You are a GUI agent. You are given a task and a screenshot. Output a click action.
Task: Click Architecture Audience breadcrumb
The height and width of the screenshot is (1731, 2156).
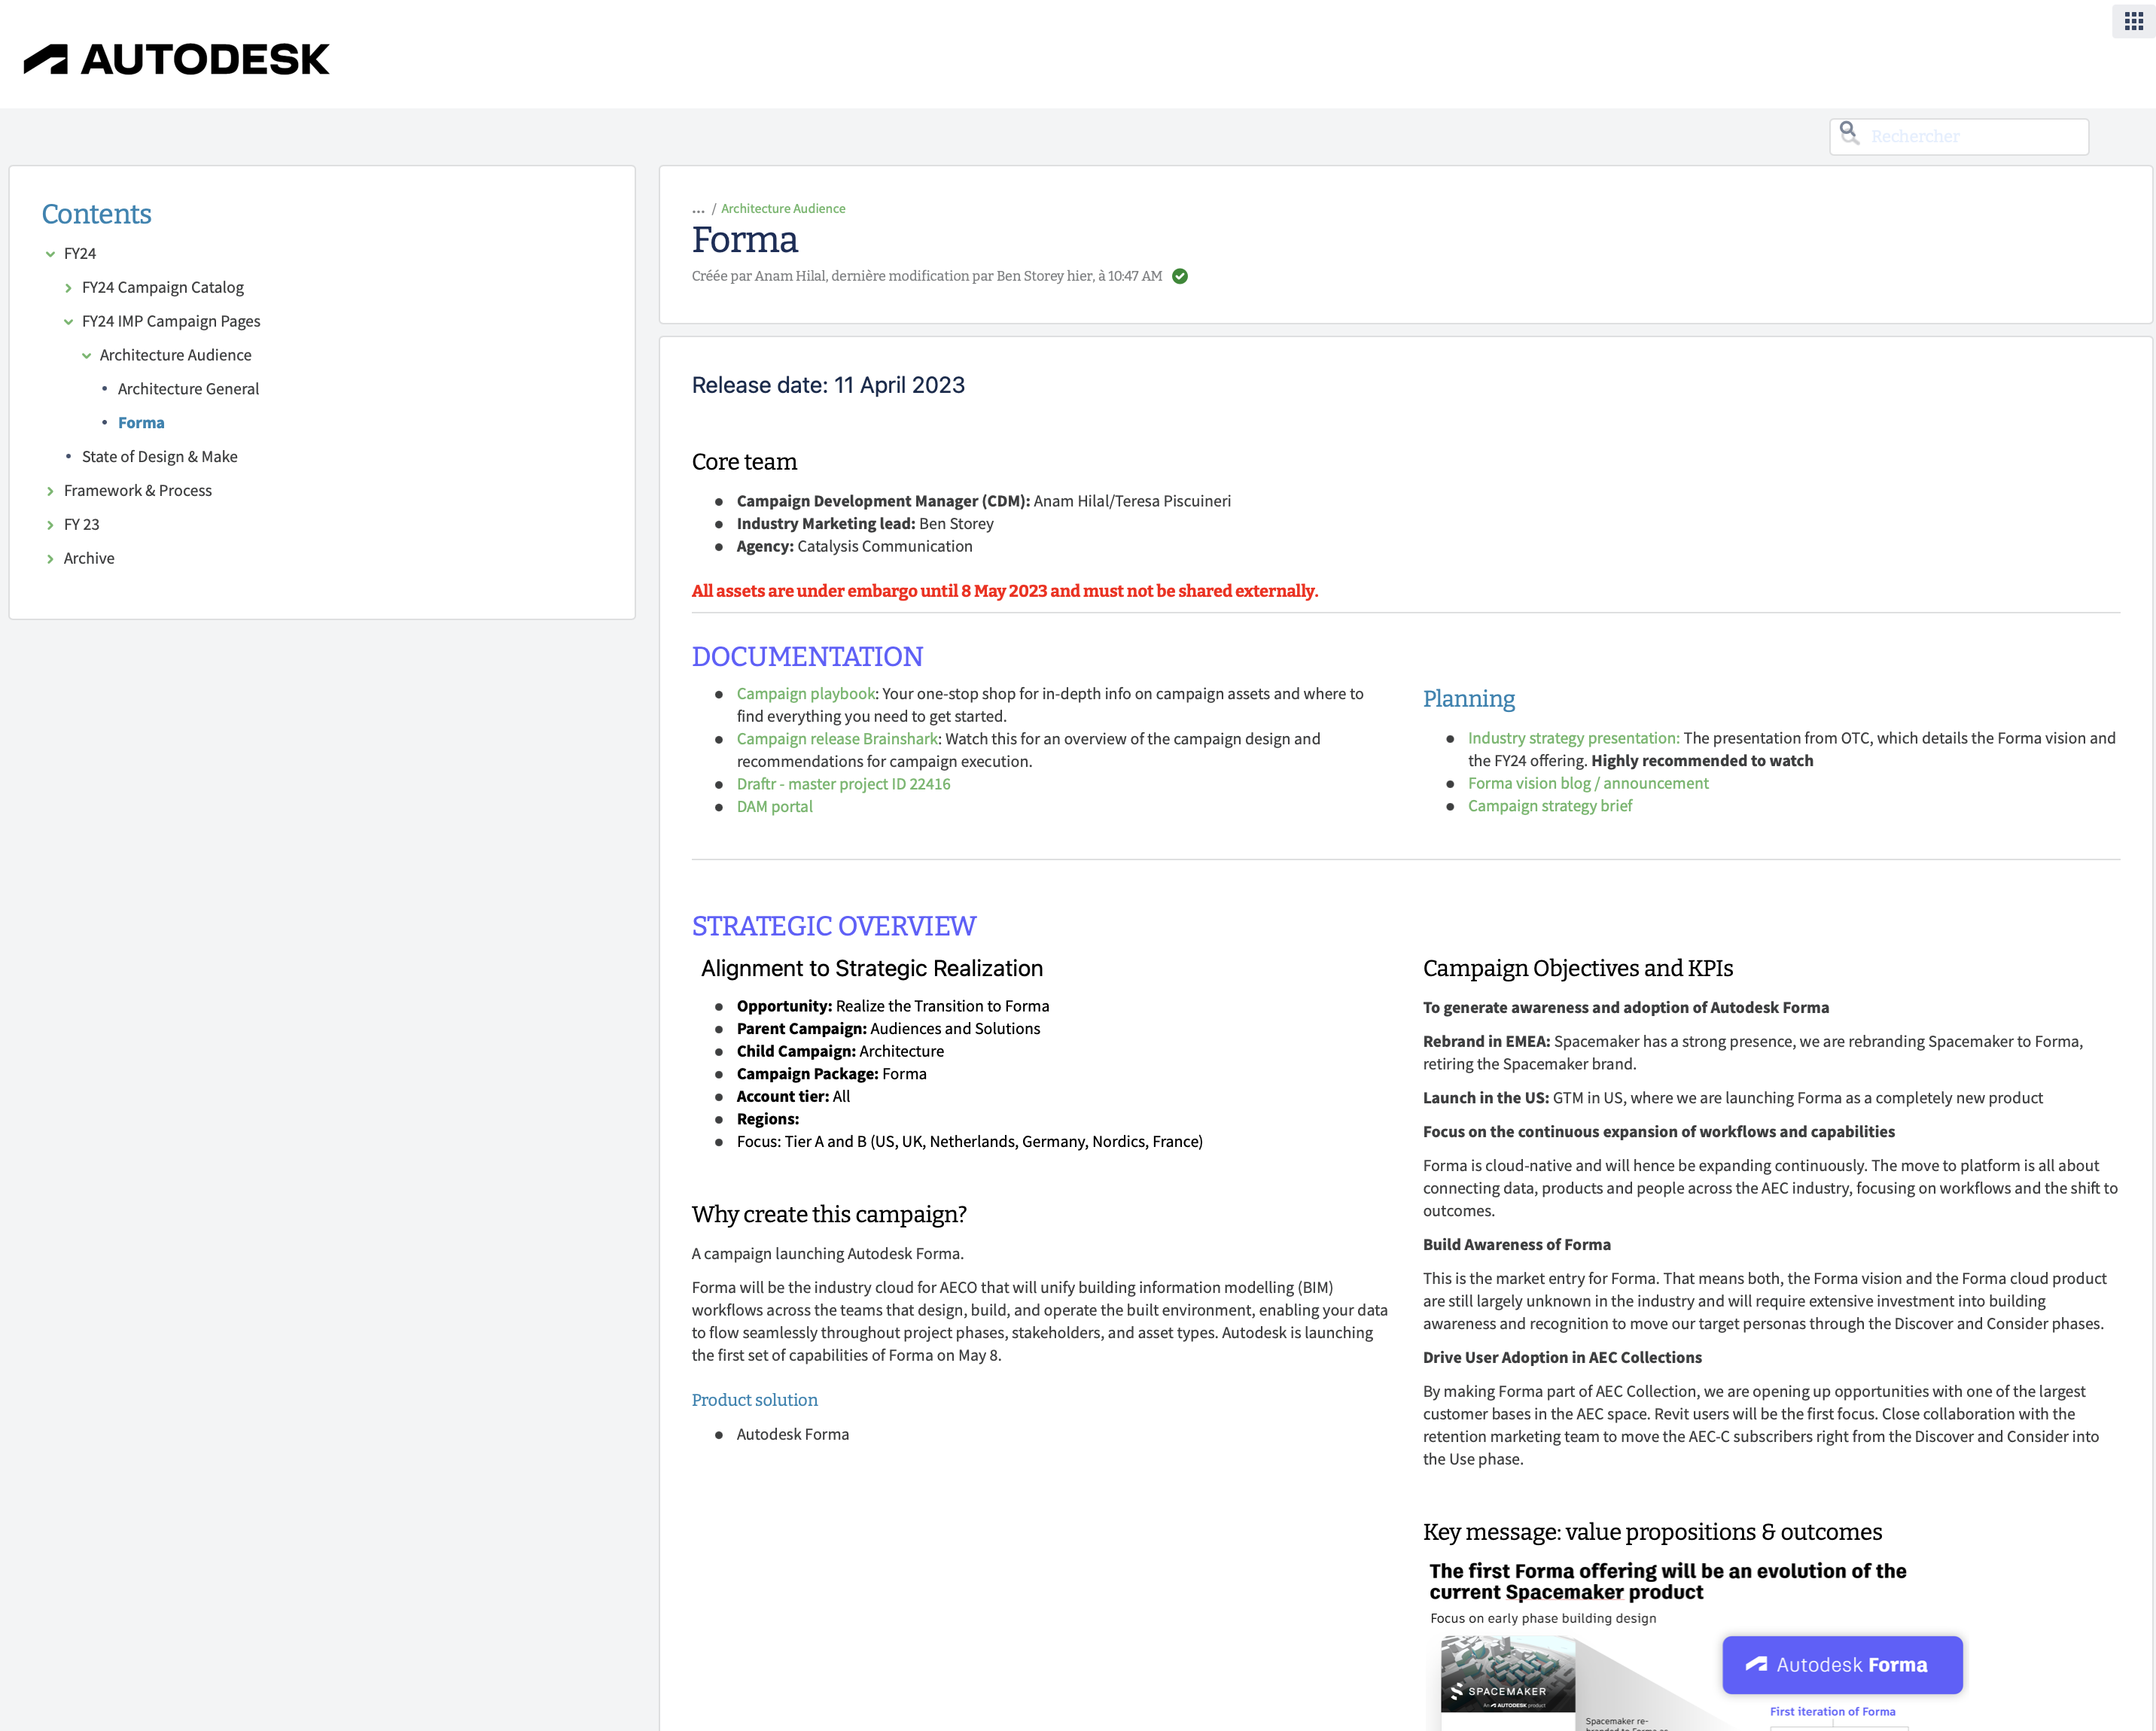(x=783, y=209)
